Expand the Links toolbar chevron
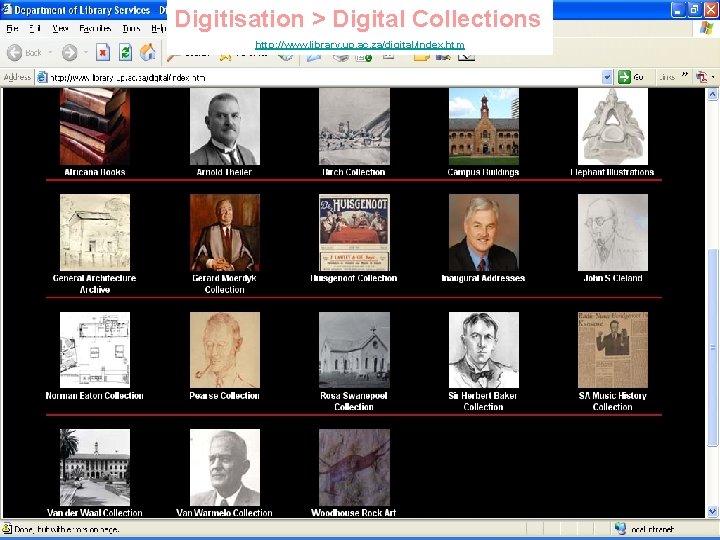The height and width of the screenshot is (540, 720). coord(685,75)
